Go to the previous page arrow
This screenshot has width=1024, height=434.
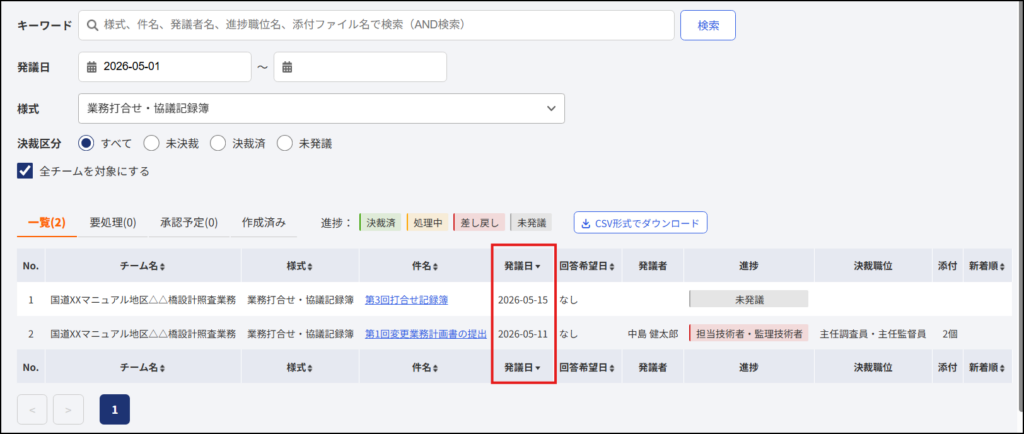33,410
